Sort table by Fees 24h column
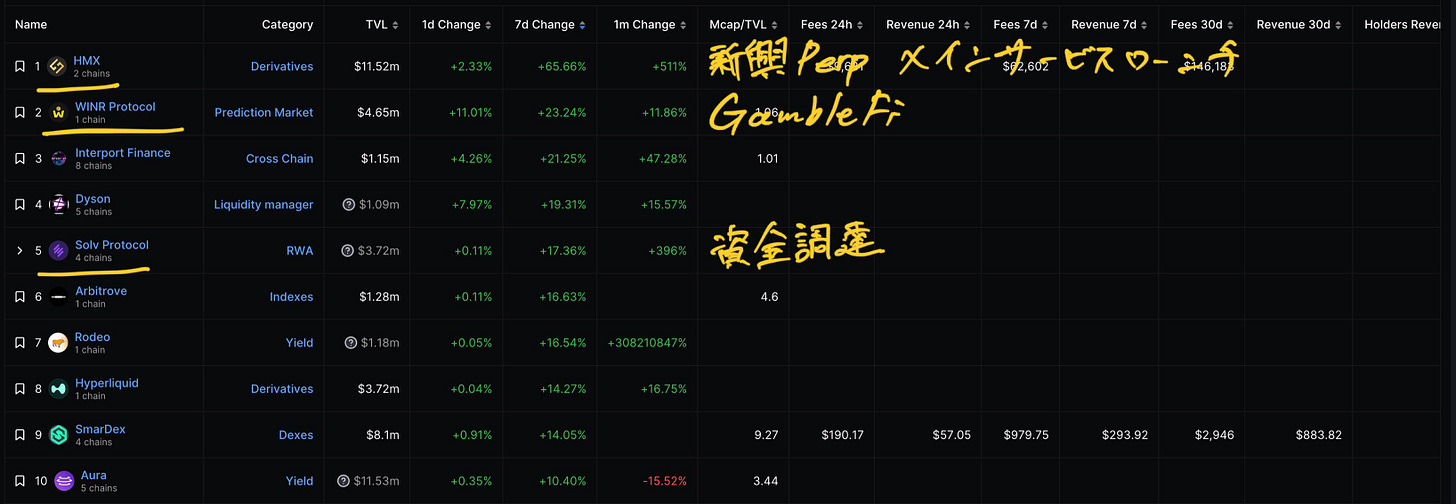This screenshot has height=504, width=1456. 831,25
